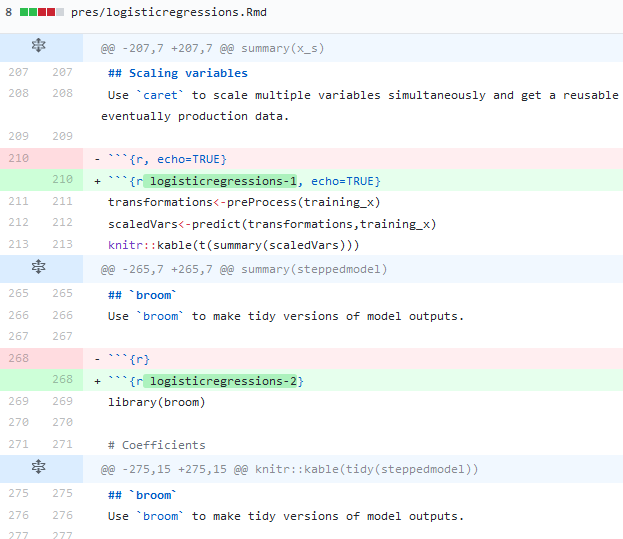The image size is (623, 539).
Task: Click highlighted text logisticregressions-2
Action: point(223,381)
